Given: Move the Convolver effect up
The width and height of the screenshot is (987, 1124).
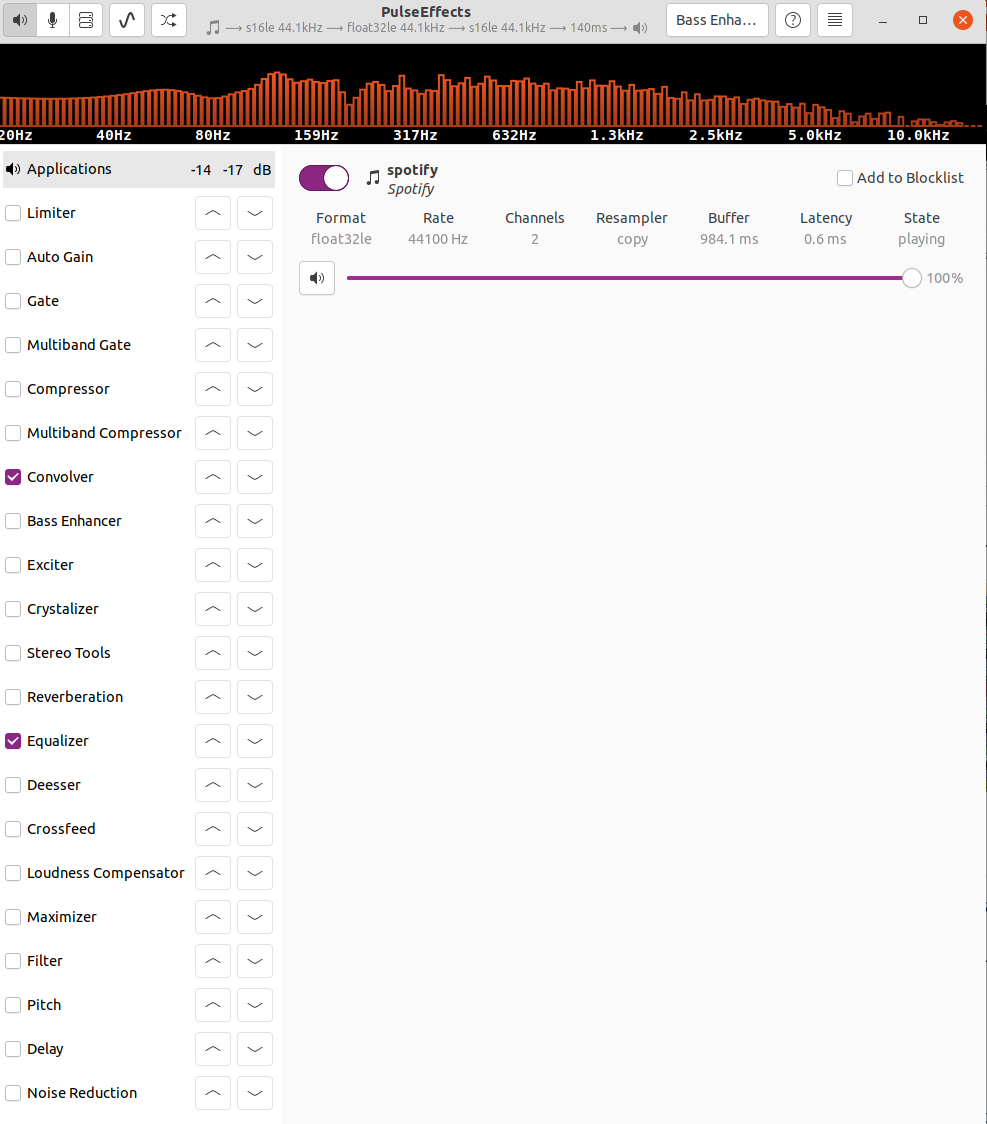Looking at the screenshot, I should [x=212, y=477].
